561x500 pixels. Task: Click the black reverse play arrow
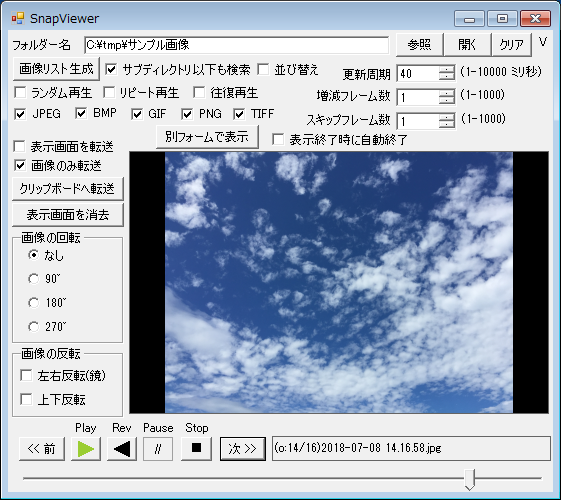122,448
